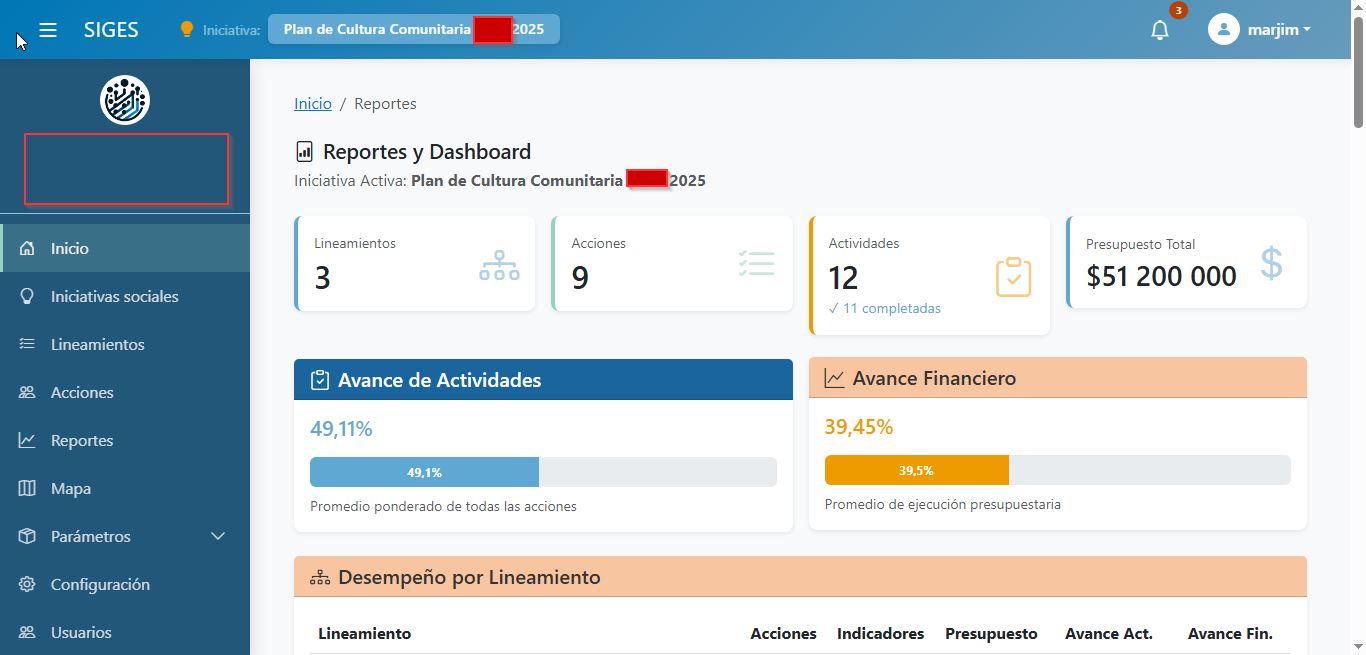The height and width of the screenshot is (655, 1366).
Task: Click the Inicio breadcrumb link
Action: point(313,103)
